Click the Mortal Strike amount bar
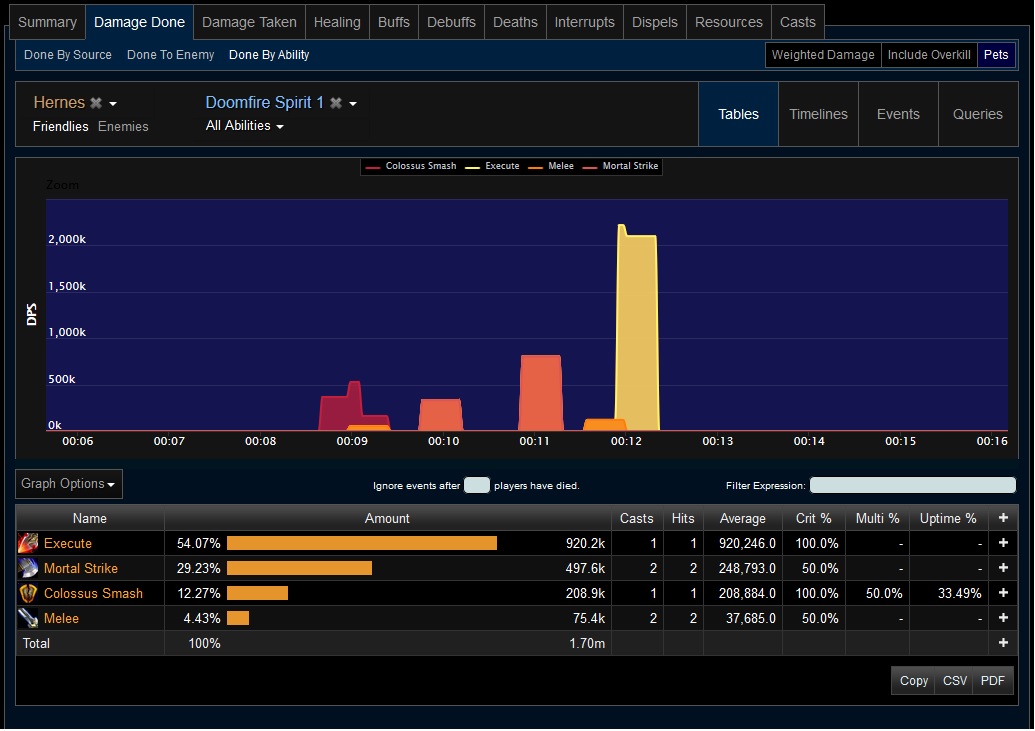1035x731 pixels. pyautogui.click(x=300, y=568)
